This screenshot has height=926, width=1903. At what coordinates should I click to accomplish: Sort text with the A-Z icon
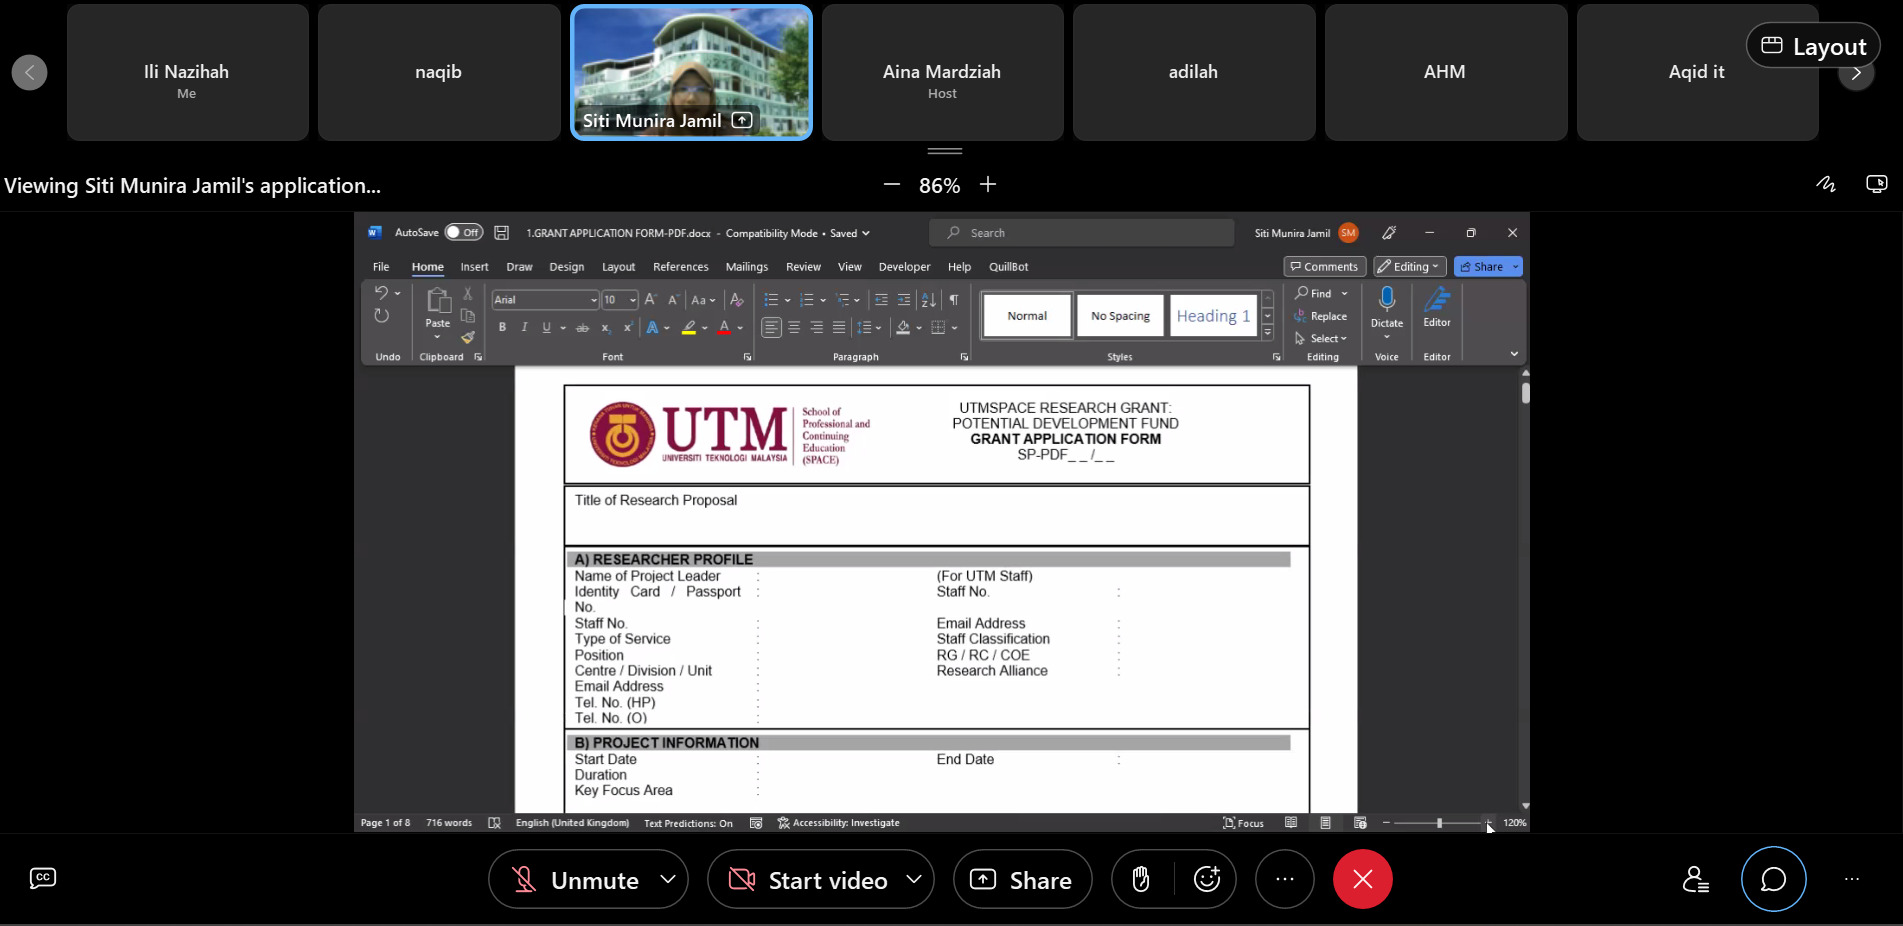926,299
